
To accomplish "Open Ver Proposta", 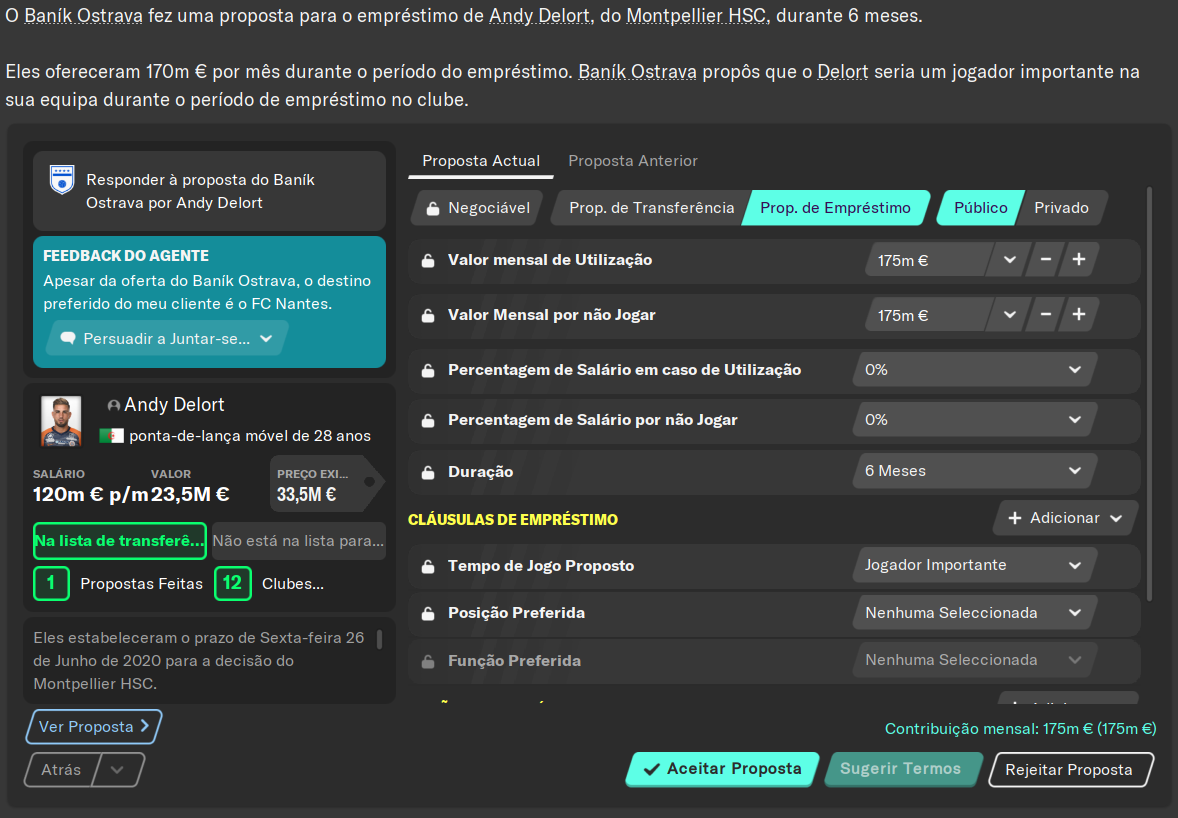I will point(94,727).
